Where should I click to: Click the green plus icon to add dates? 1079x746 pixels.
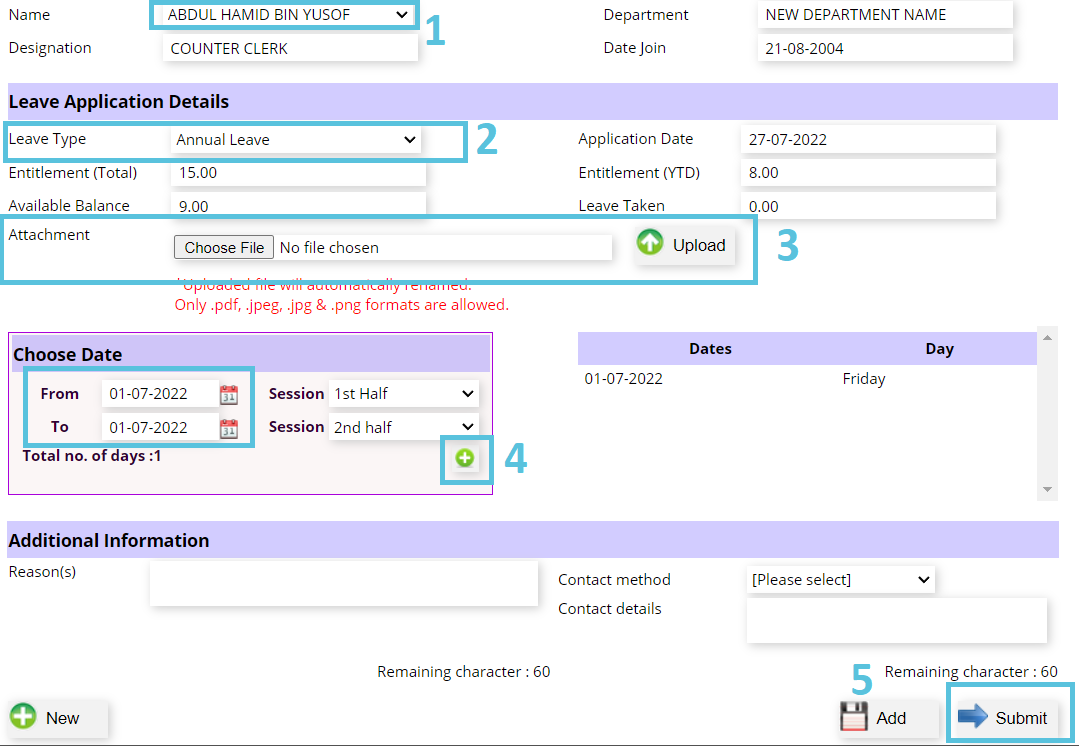pyautogui.click(x=464, y=458)
